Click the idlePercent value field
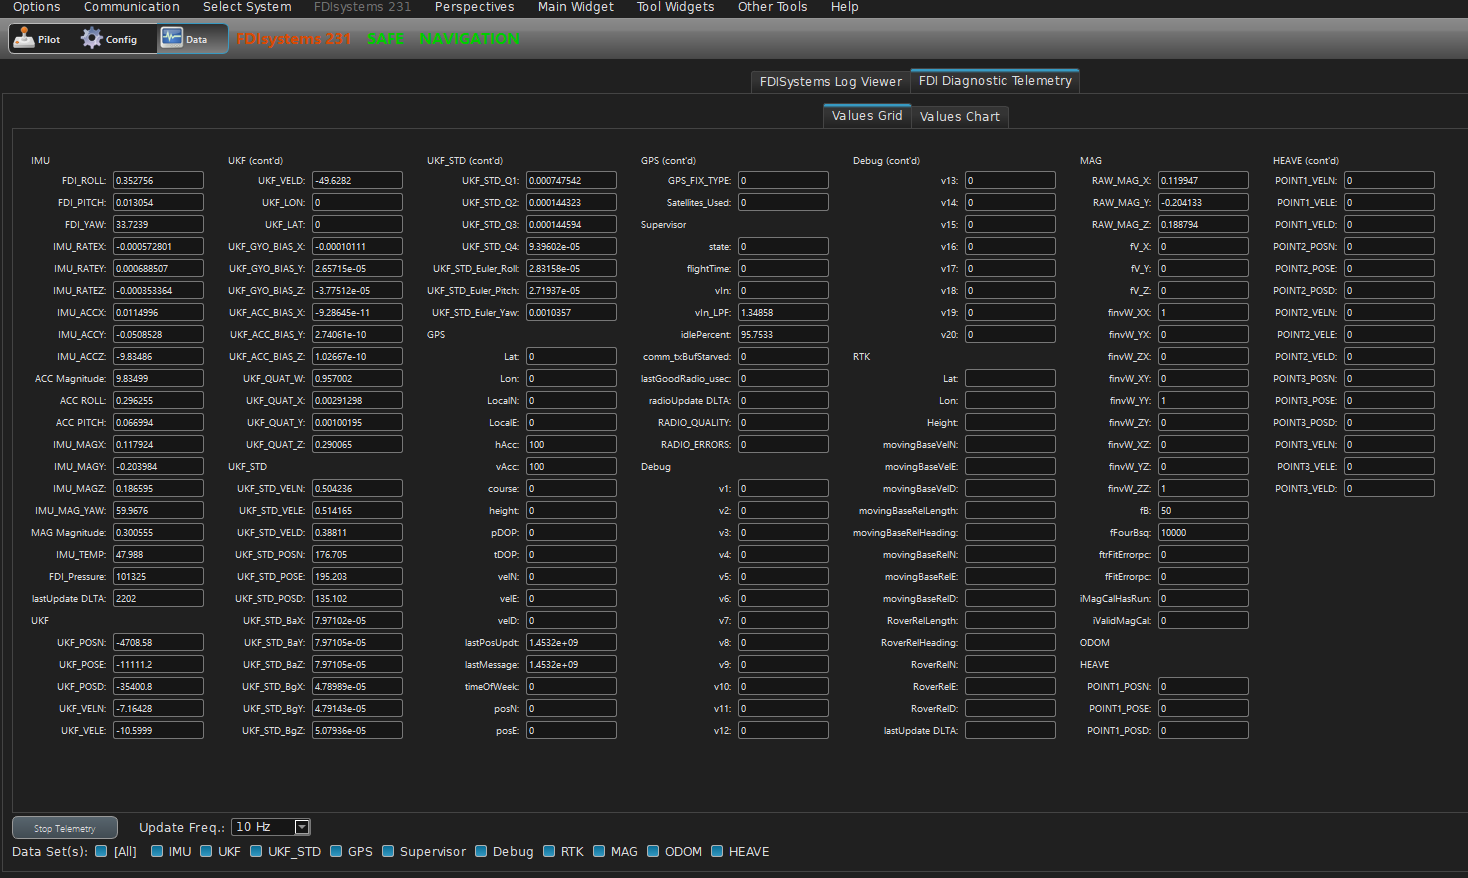 click(784, 335)
